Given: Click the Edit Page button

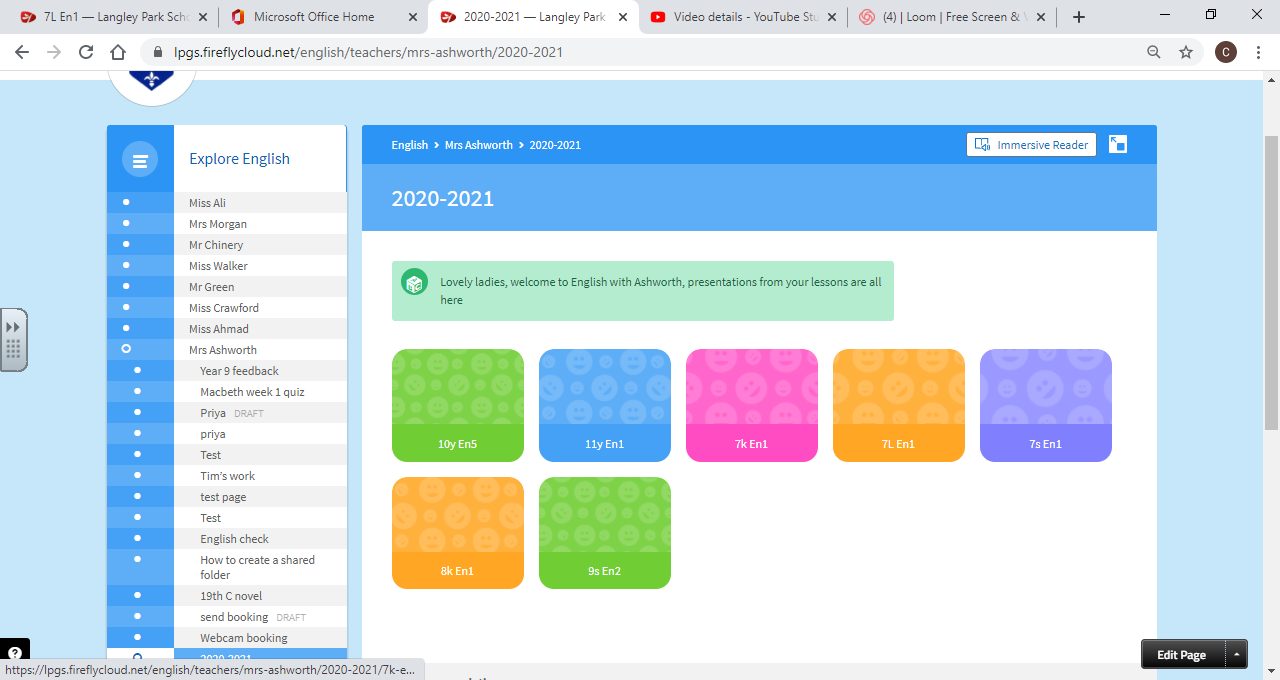Looking at the screenshot, I should 1181,655.
